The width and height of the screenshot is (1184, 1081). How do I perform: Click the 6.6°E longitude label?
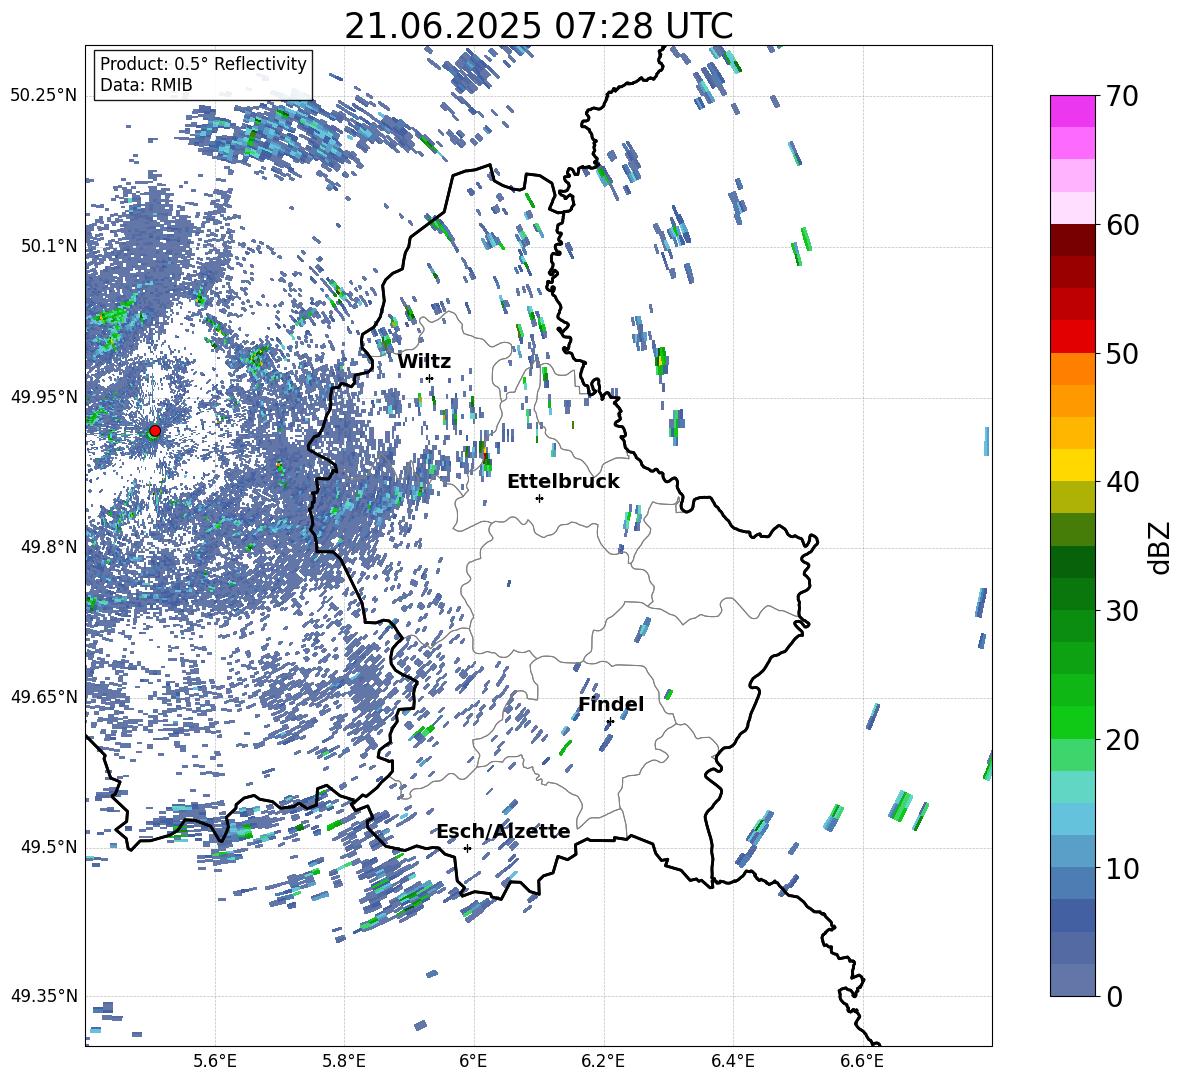pos(862,1061)
